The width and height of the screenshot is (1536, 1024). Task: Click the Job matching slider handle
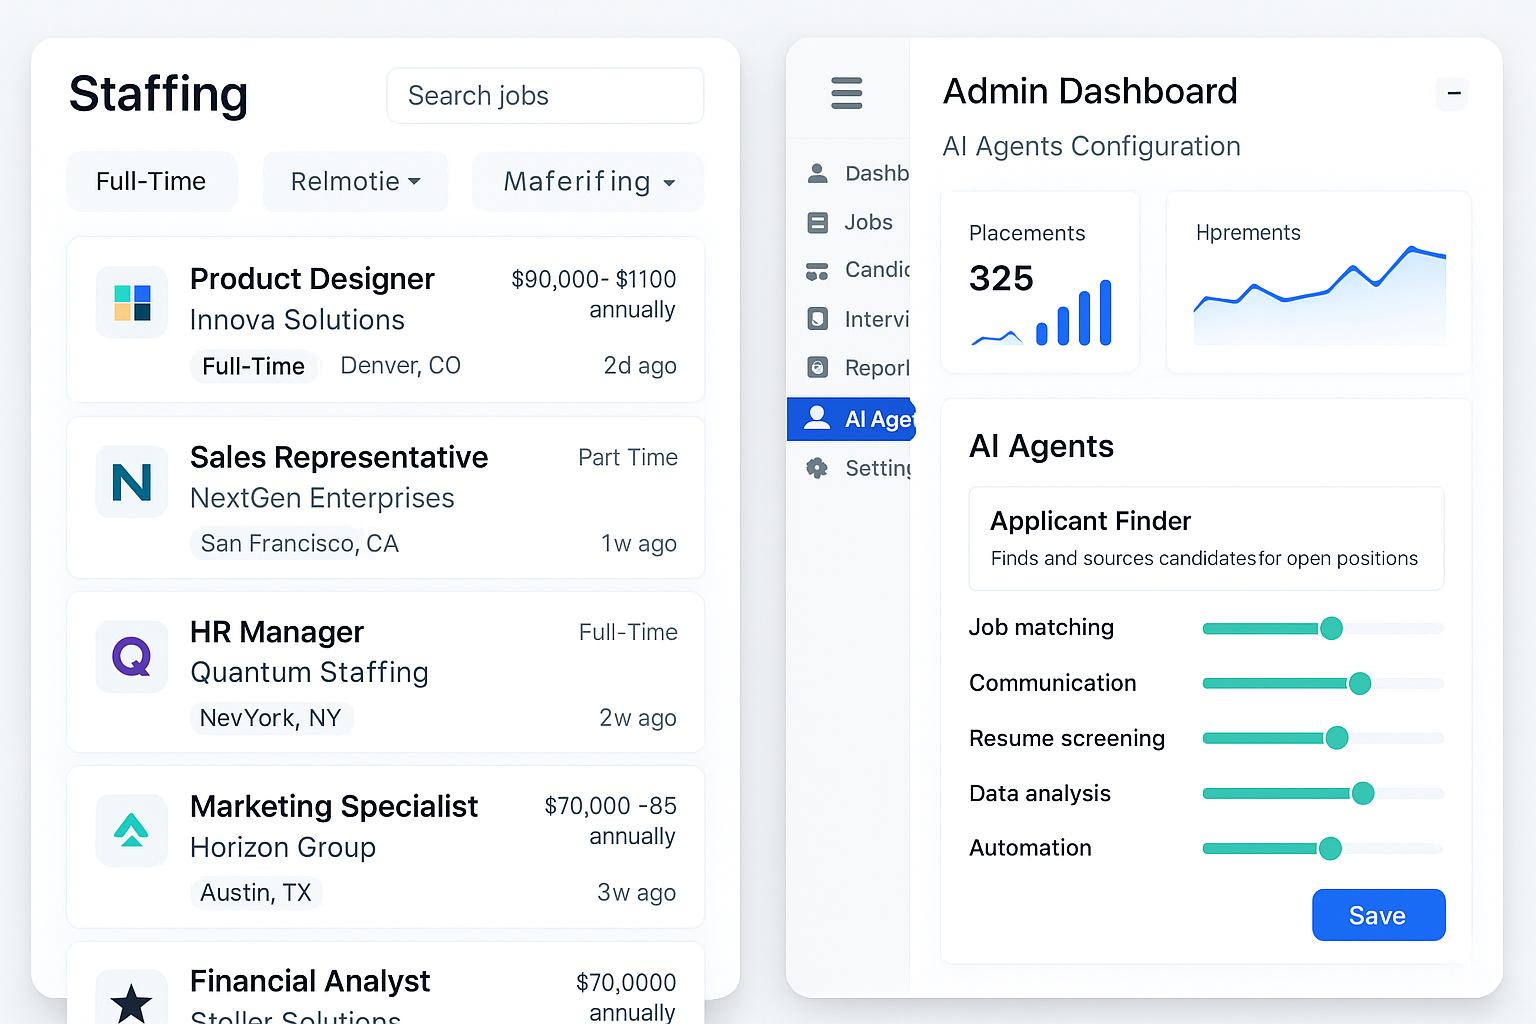(x=1331, y=628)
